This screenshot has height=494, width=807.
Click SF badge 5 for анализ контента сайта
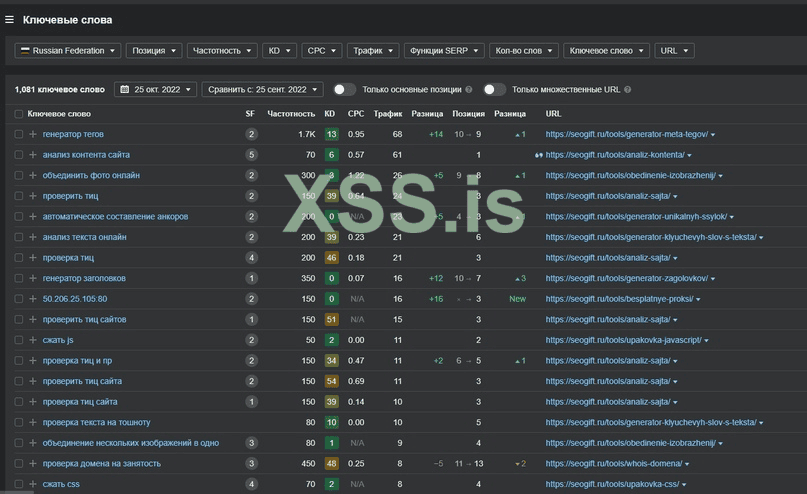251,155
